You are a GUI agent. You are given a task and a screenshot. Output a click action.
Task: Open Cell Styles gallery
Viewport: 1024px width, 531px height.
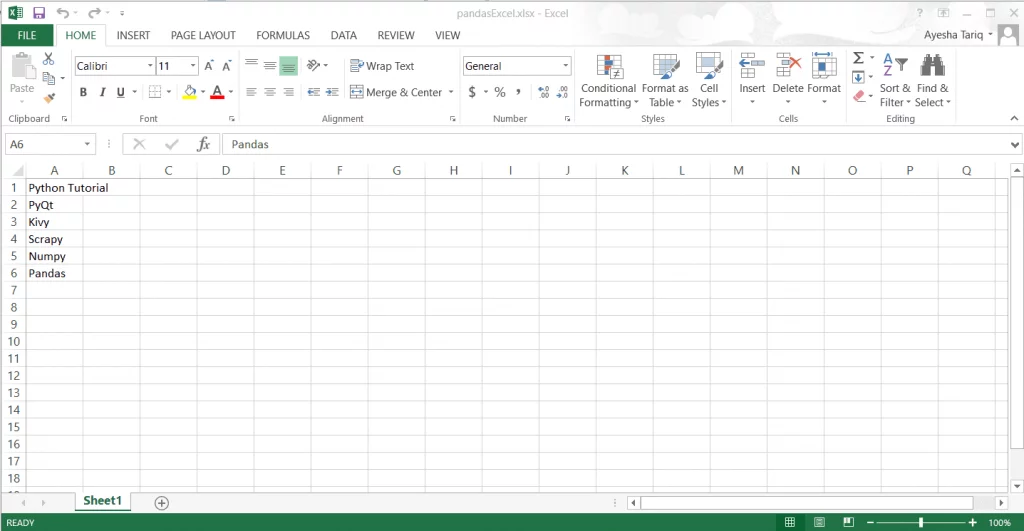tap(709, 81)
